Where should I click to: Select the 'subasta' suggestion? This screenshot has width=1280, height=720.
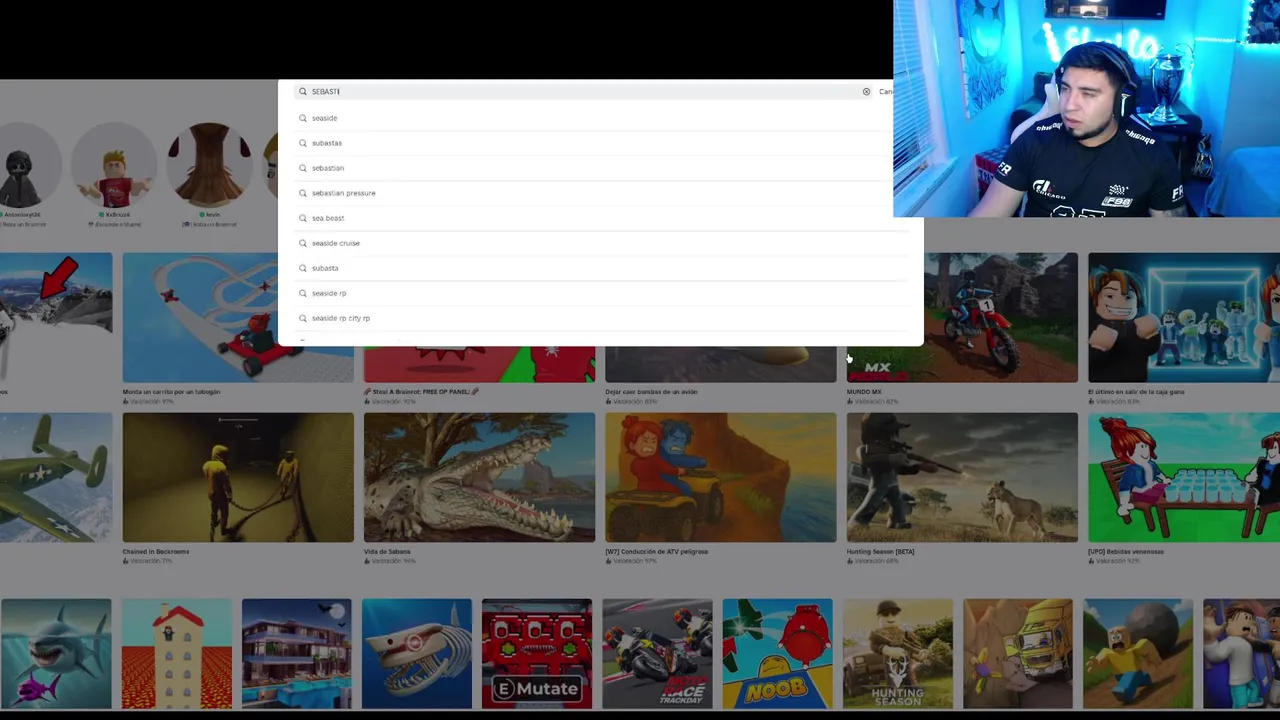324,268
